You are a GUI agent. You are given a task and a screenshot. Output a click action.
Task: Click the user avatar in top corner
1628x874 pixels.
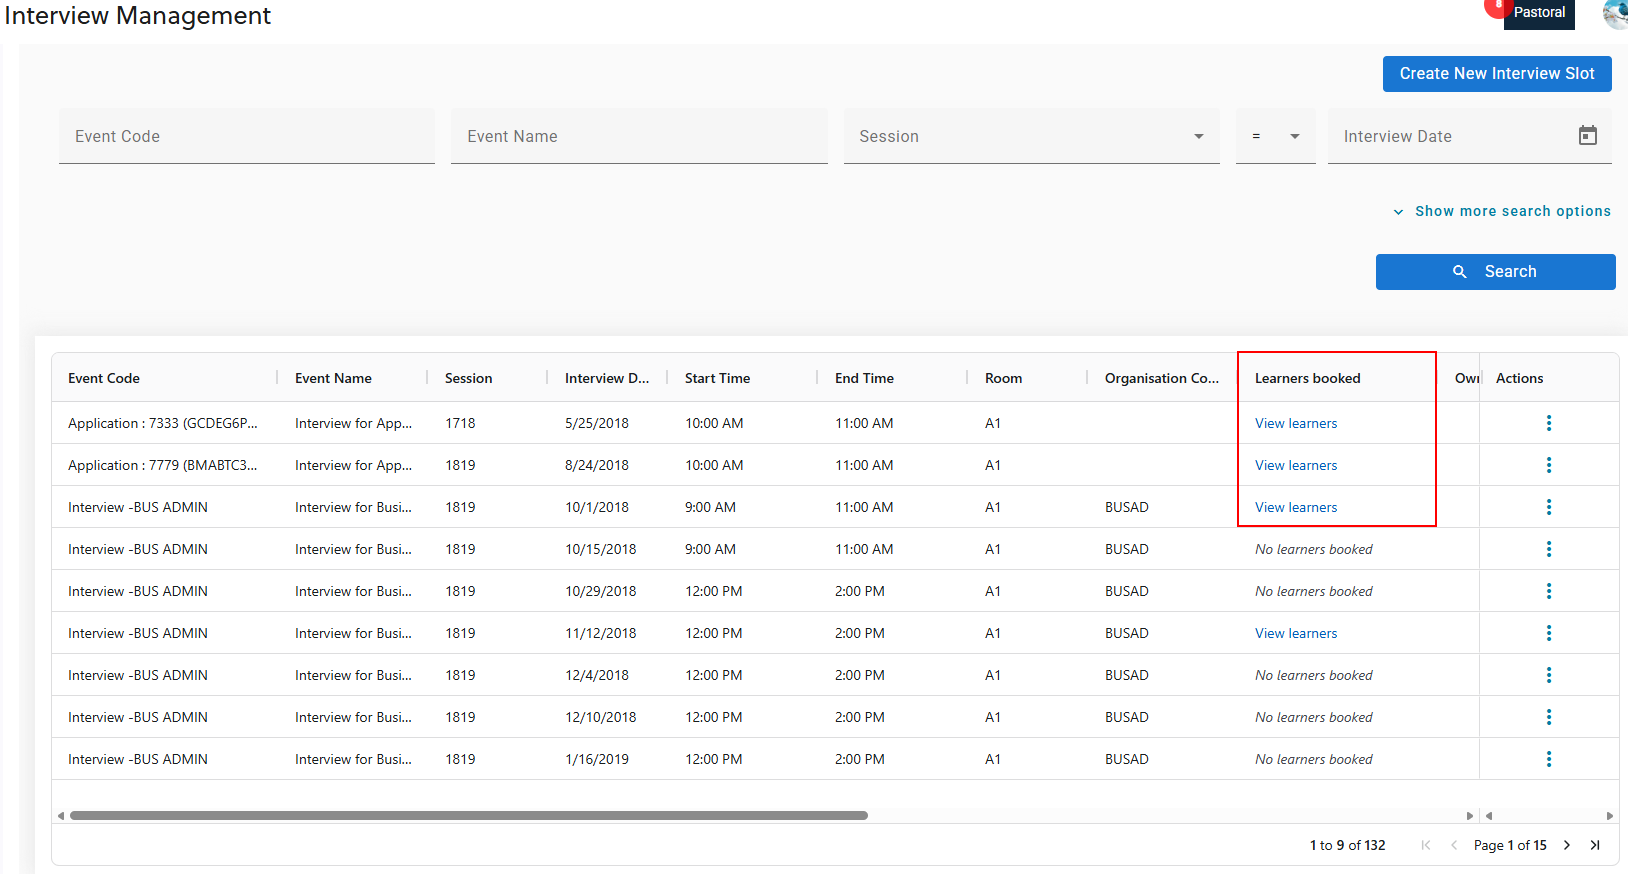(1615, 13)
